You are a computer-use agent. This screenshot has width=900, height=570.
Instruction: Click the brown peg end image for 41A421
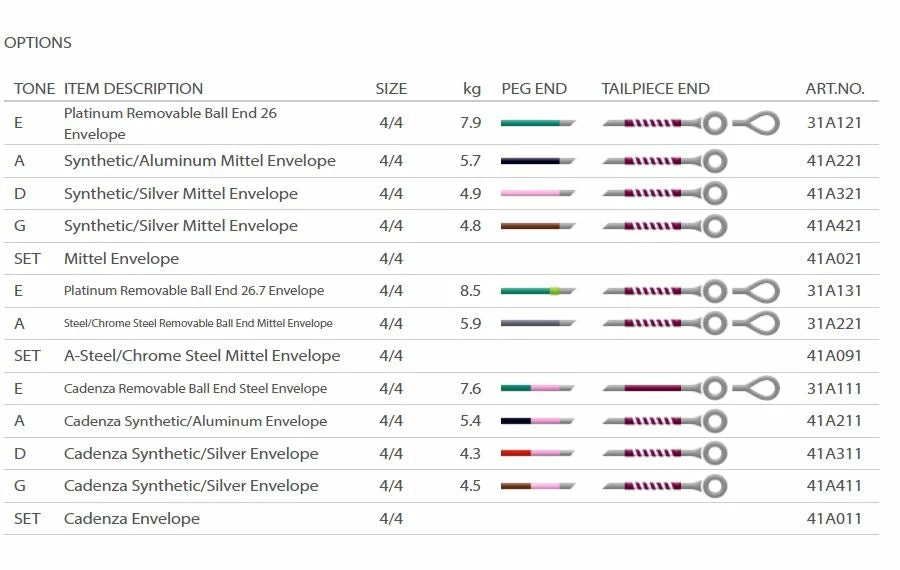(x=537, y=226)
